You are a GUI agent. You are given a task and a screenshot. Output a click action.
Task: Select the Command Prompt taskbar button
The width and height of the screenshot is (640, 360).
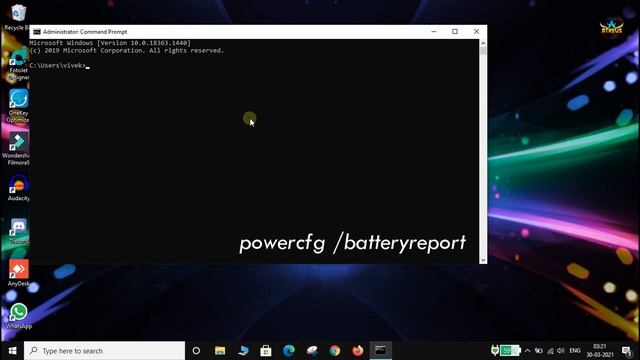381,351
